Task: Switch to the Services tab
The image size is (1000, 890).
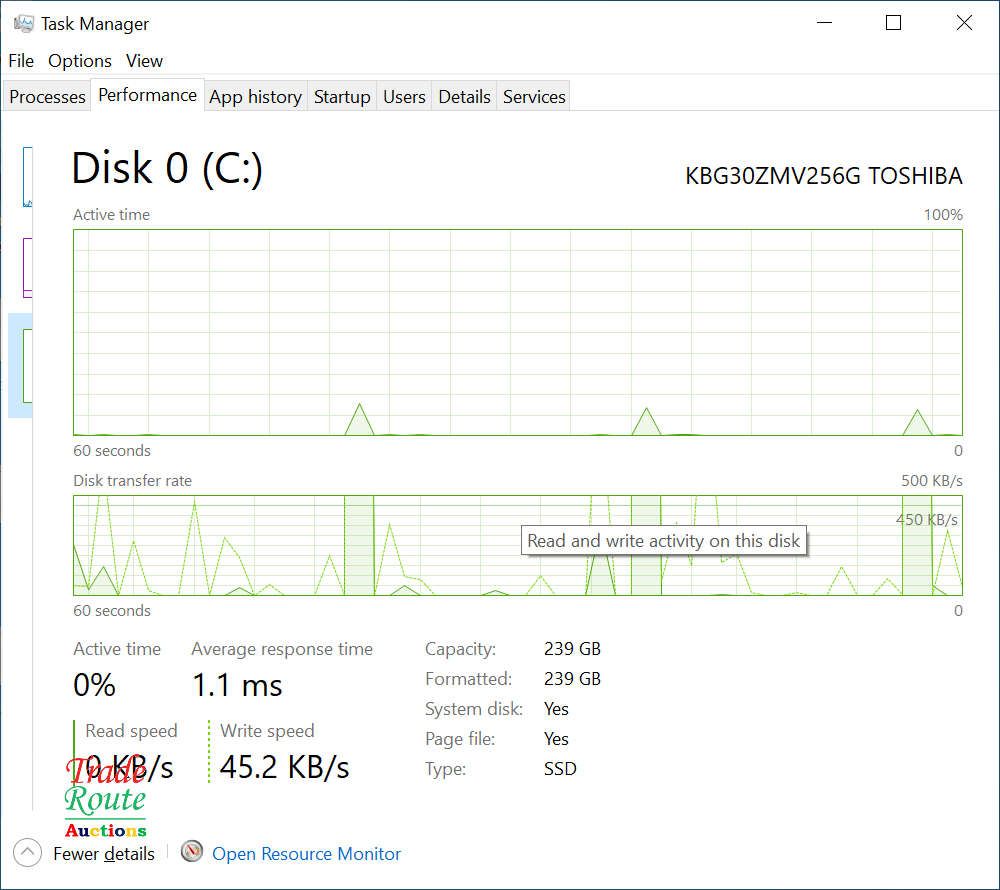Action: coord(534,97)
